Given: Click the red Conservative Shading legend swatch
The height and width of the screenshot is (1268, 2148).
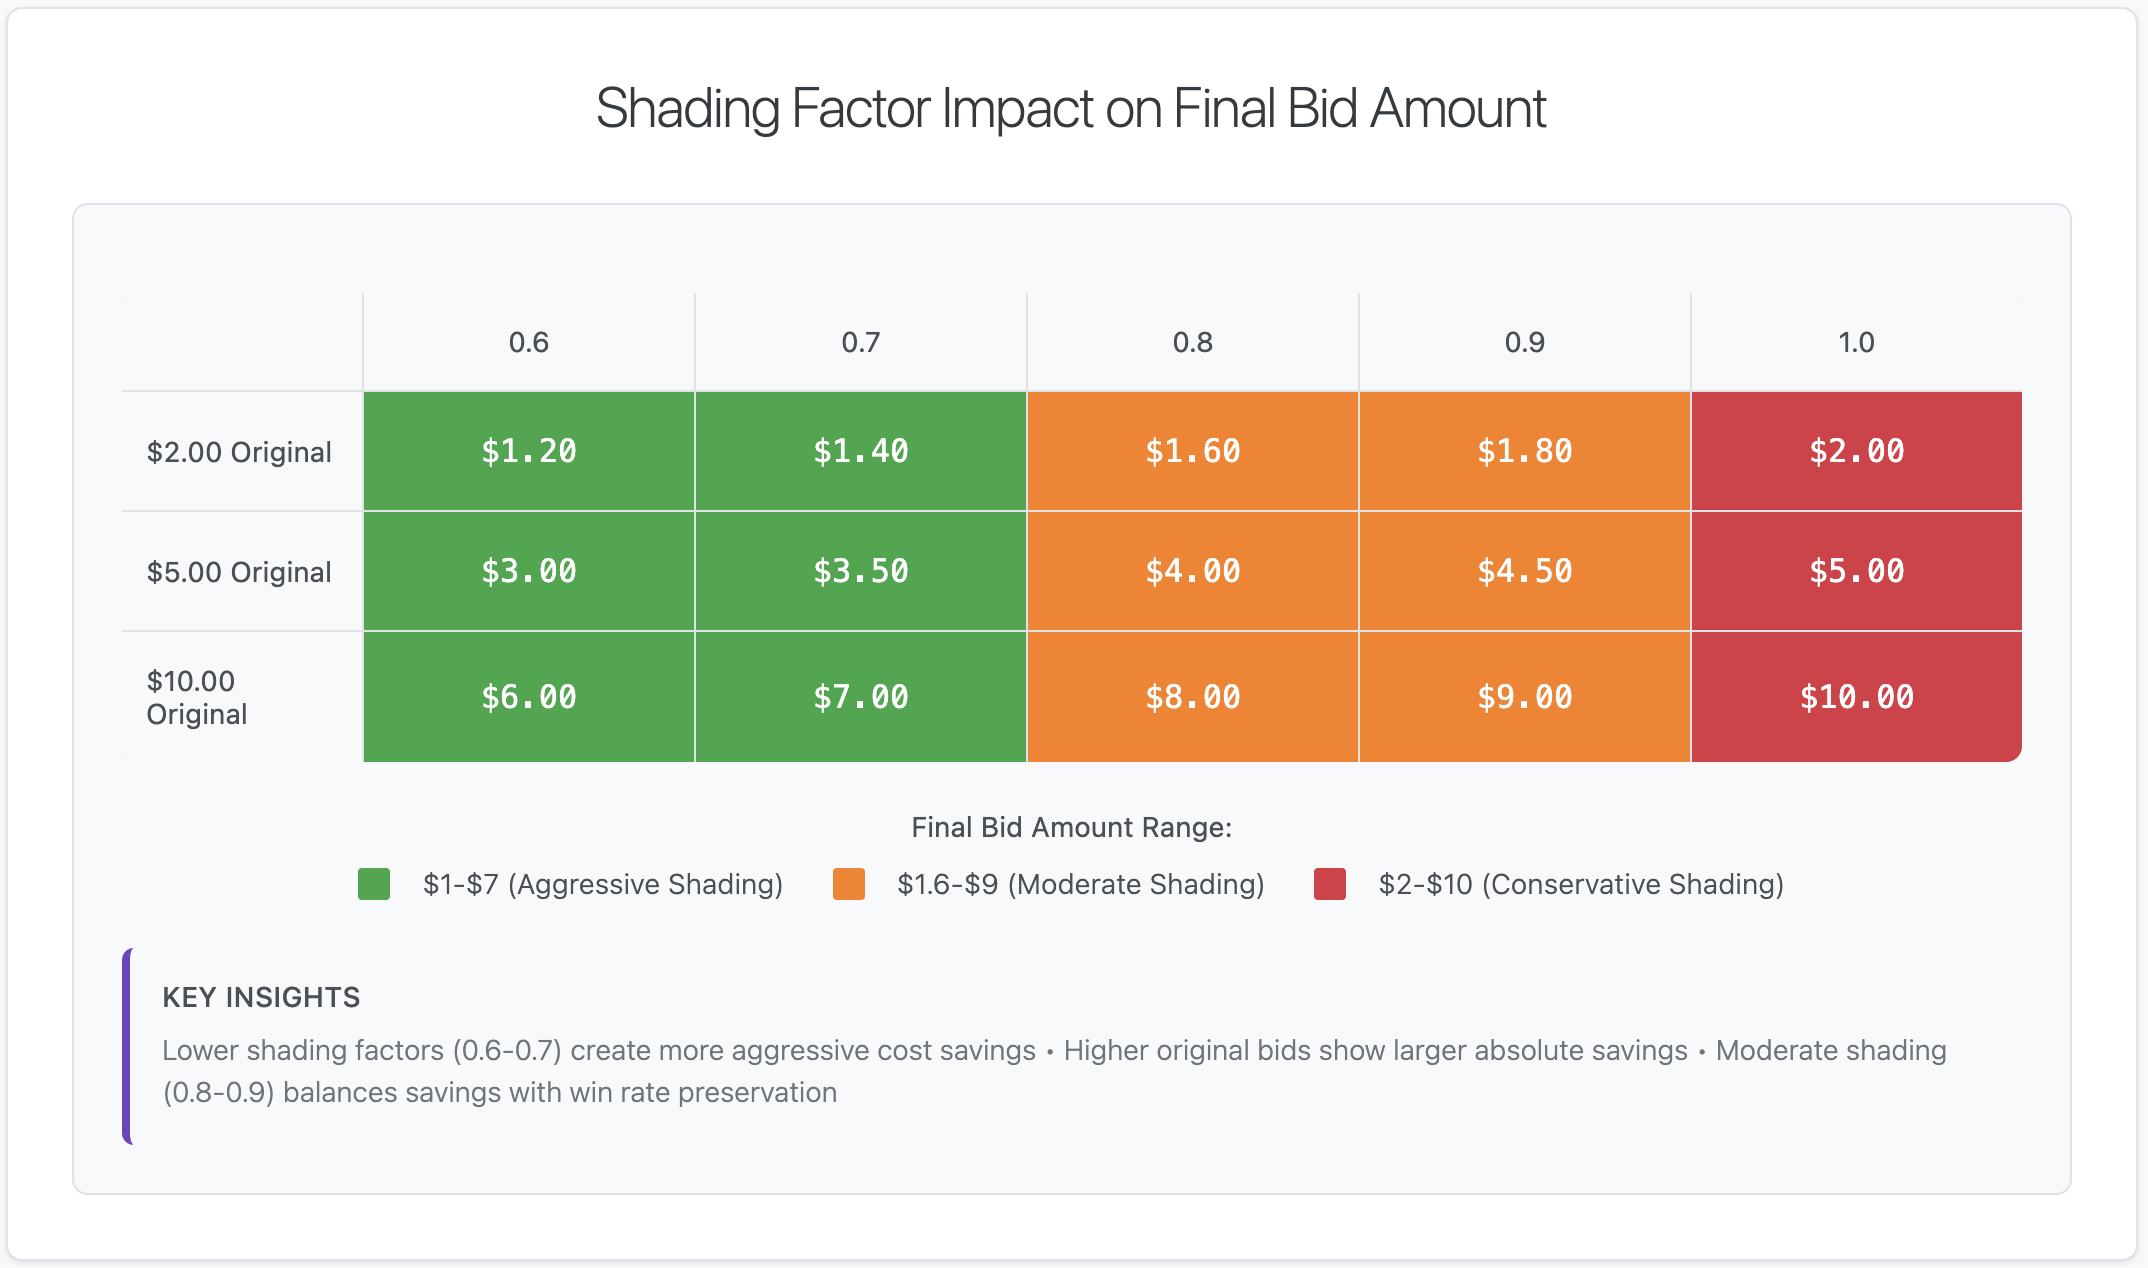Looking at the screenshot, I should [x=1330, y=884].
